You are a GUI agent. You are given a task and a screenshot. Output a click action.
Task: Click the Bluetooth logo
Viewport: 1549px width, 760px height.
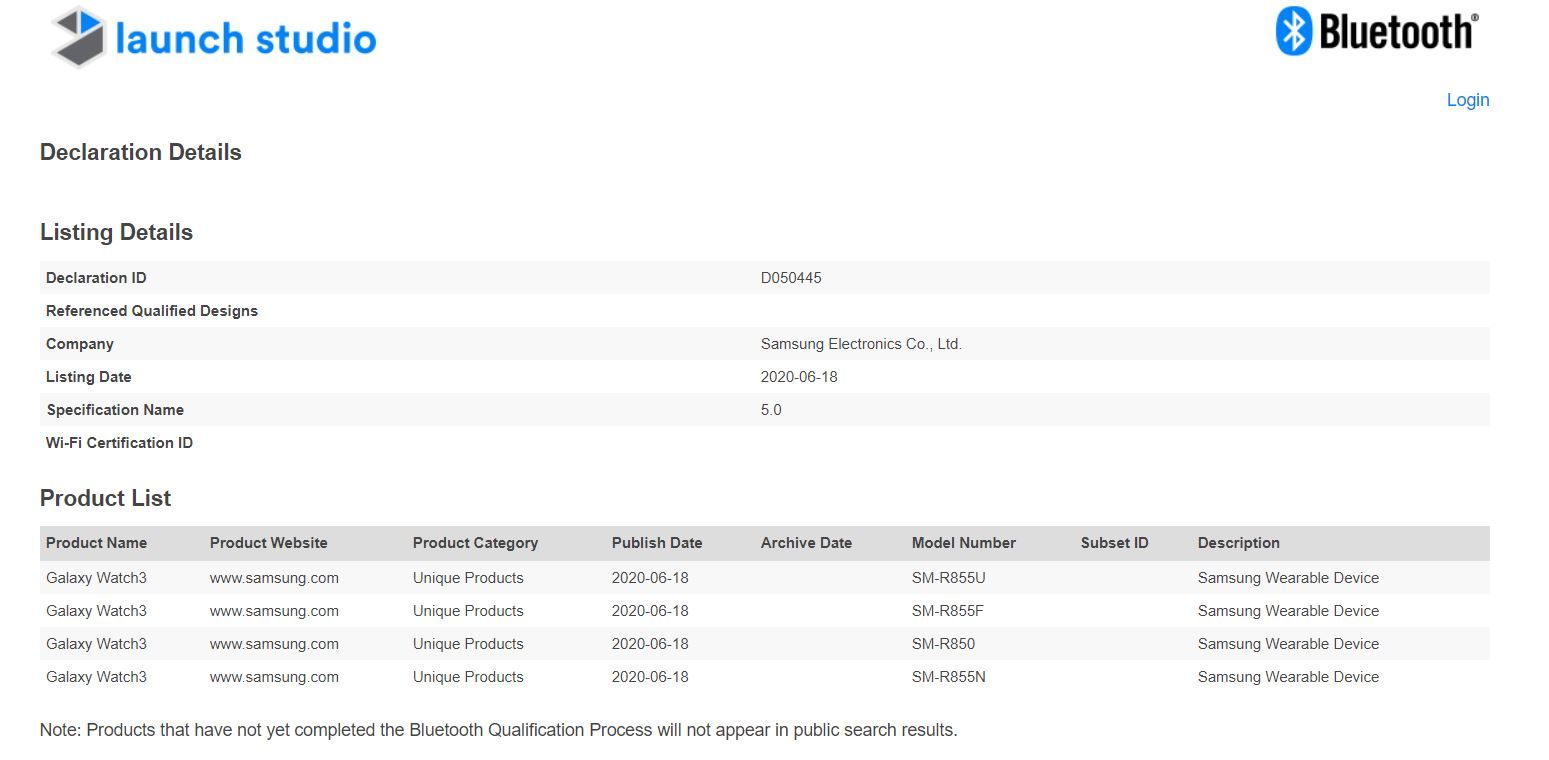pyautogui.click(x=1377, y=31)
